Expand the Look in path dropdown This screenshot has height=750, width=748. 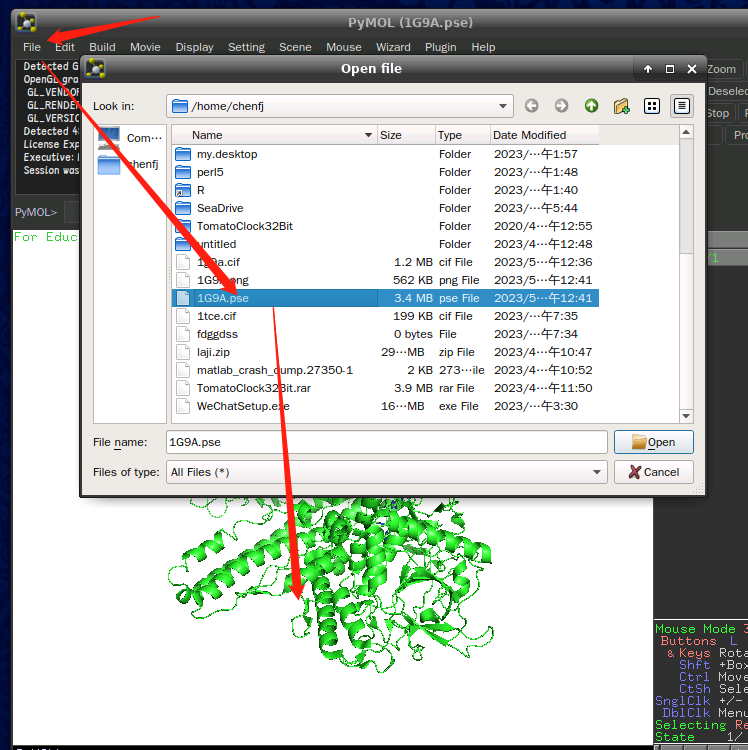[503, 106]
